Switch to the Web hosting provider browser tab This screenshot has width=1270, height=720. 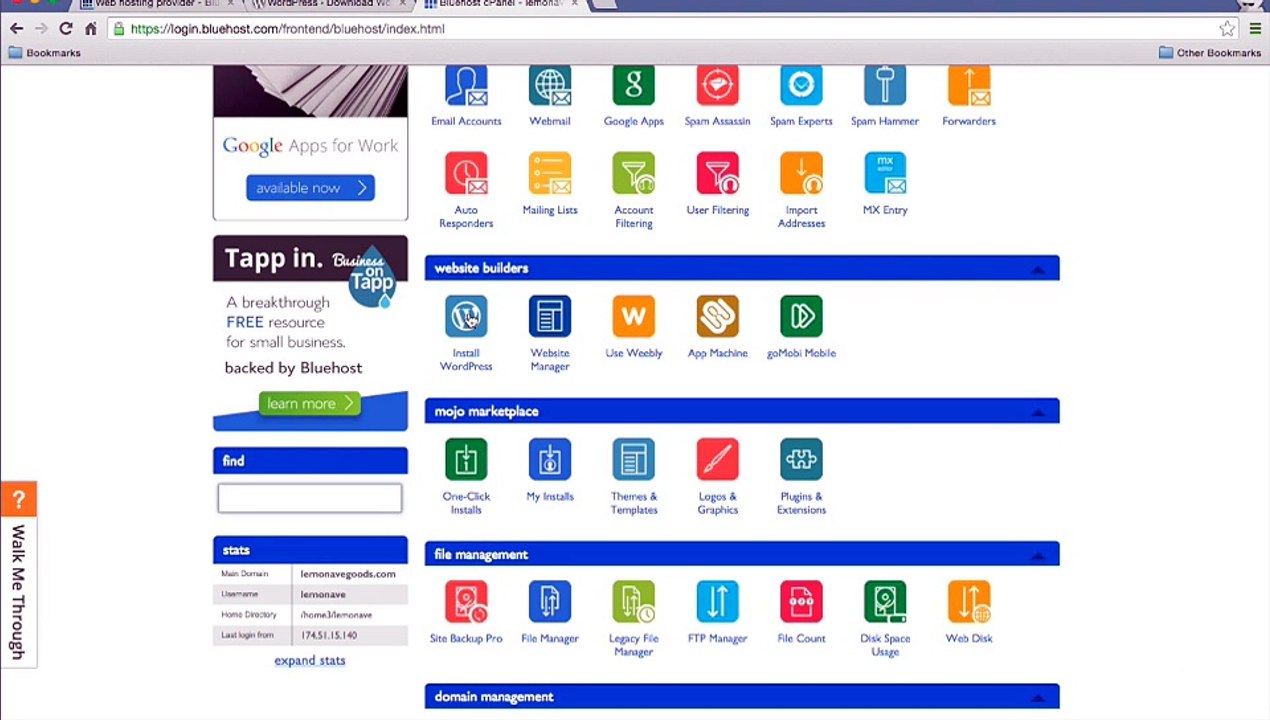tap(156, 5)
